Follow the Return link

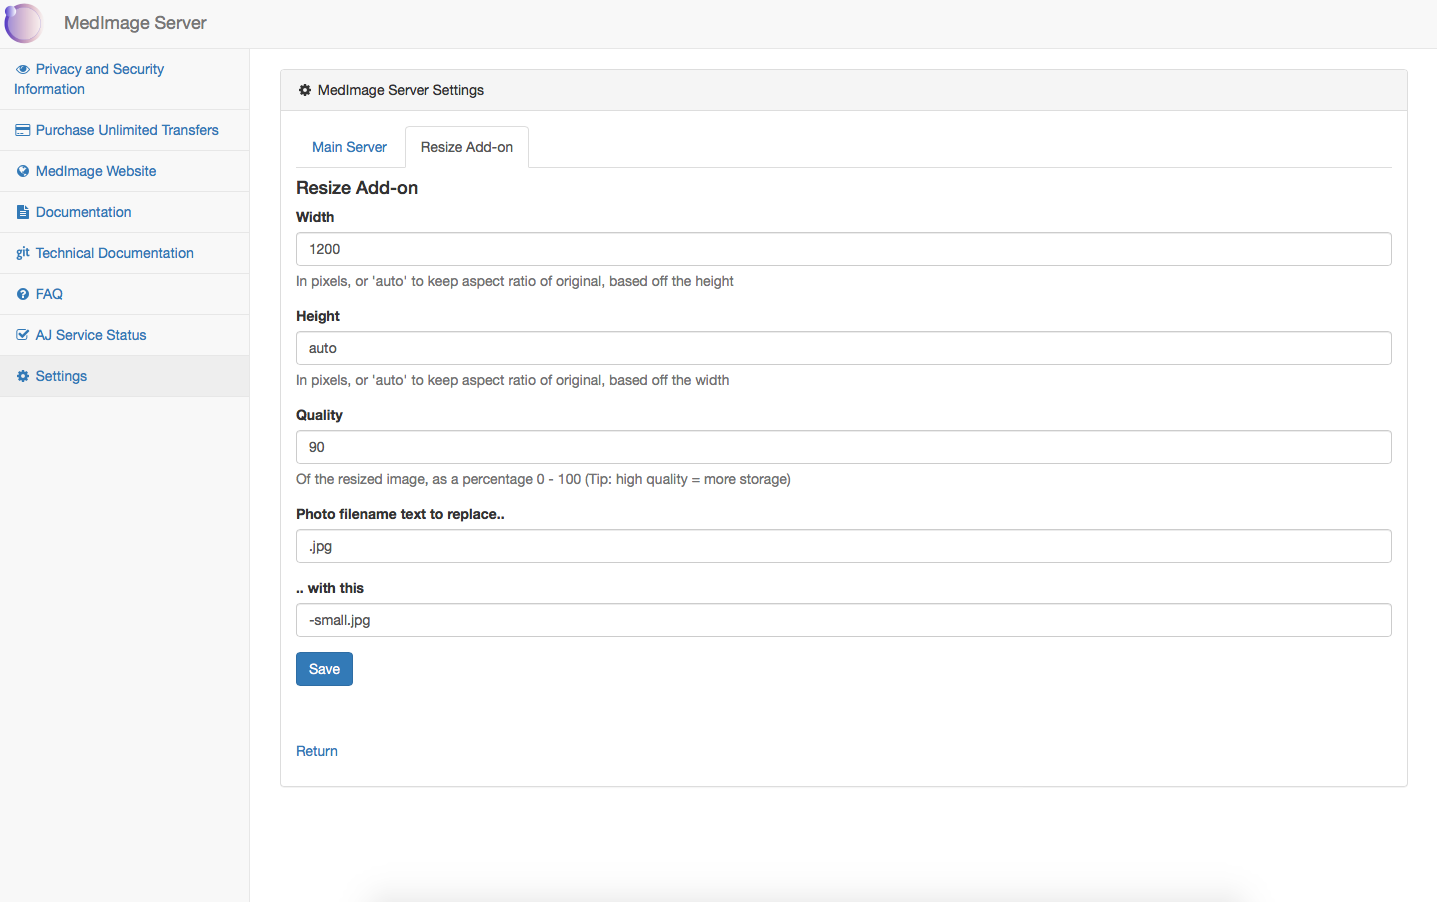click(x=317, y=751)
